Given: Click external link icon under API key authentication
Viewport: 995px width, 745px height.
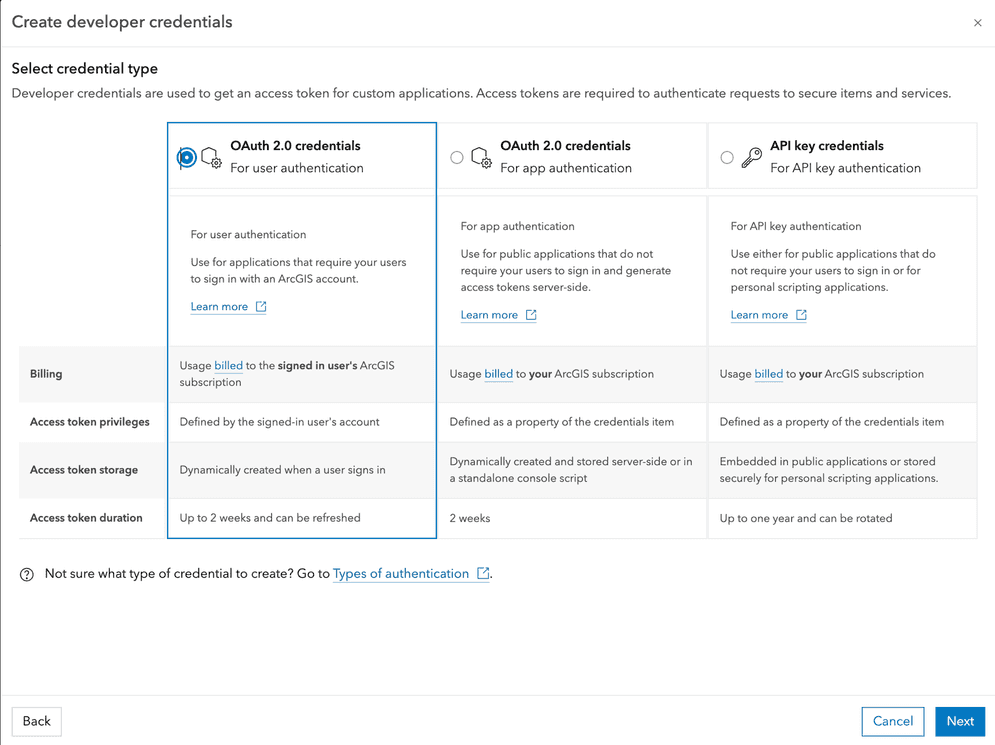Looking at the screenshot, I should coord(801,315).
